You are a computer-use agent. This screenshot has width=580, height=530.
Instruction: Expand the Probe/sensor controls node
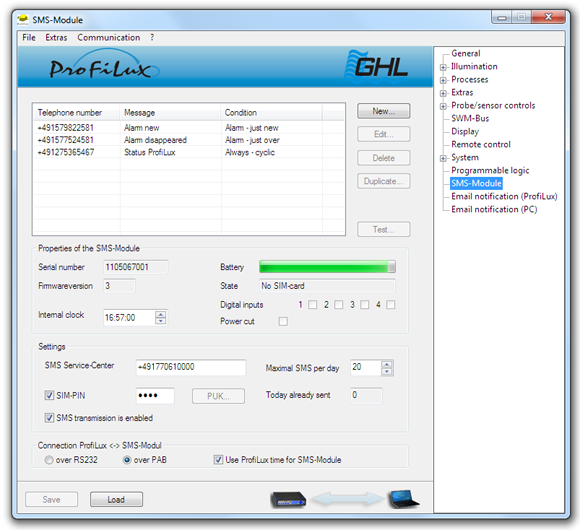coord(443,107)
